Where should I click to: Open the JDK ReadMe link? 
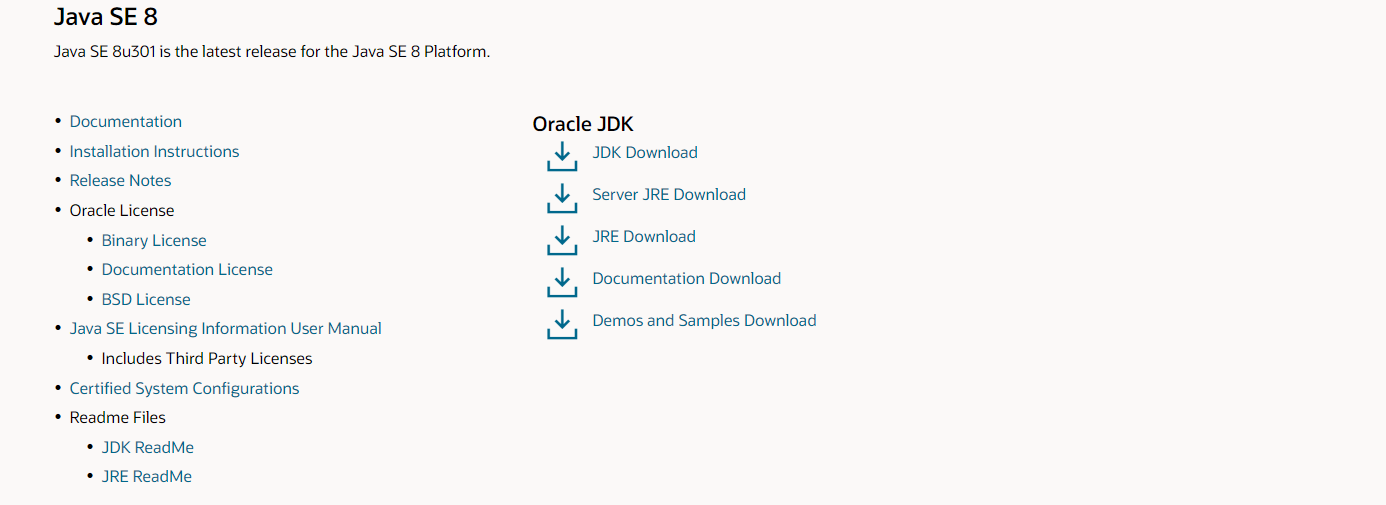click(x=148, y=447)
